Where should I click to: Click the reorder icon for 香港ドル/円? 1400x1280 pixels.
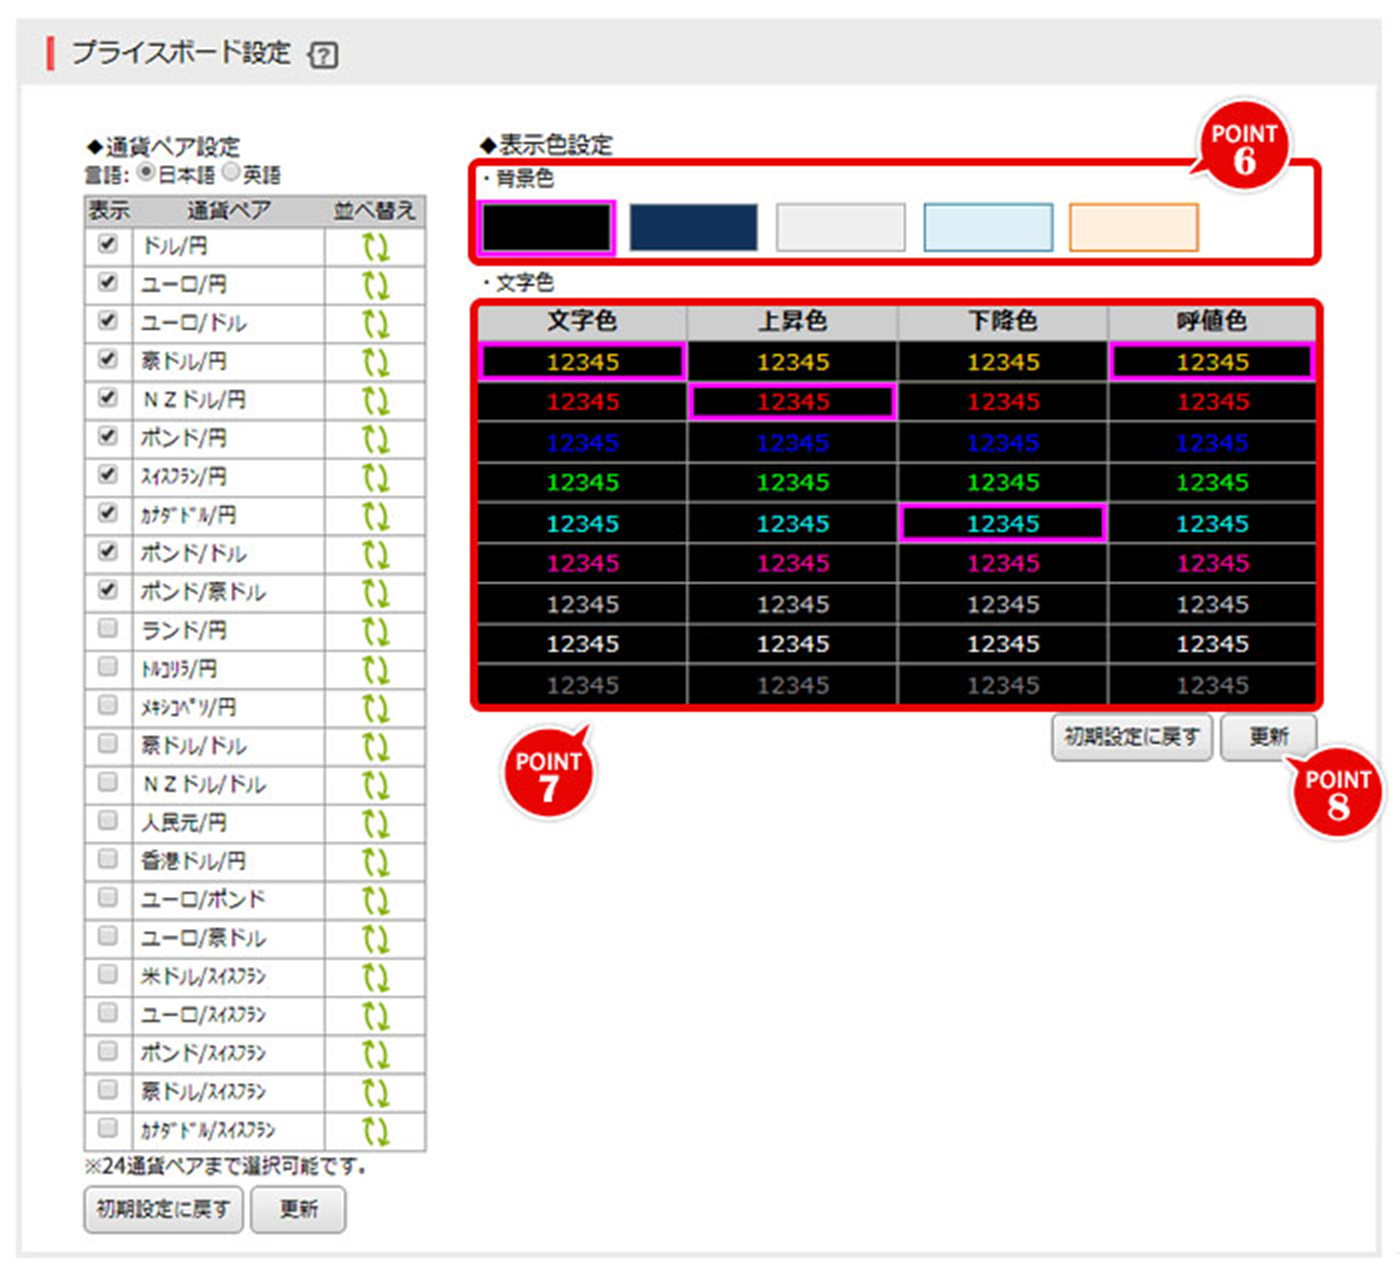pos(375,861)
